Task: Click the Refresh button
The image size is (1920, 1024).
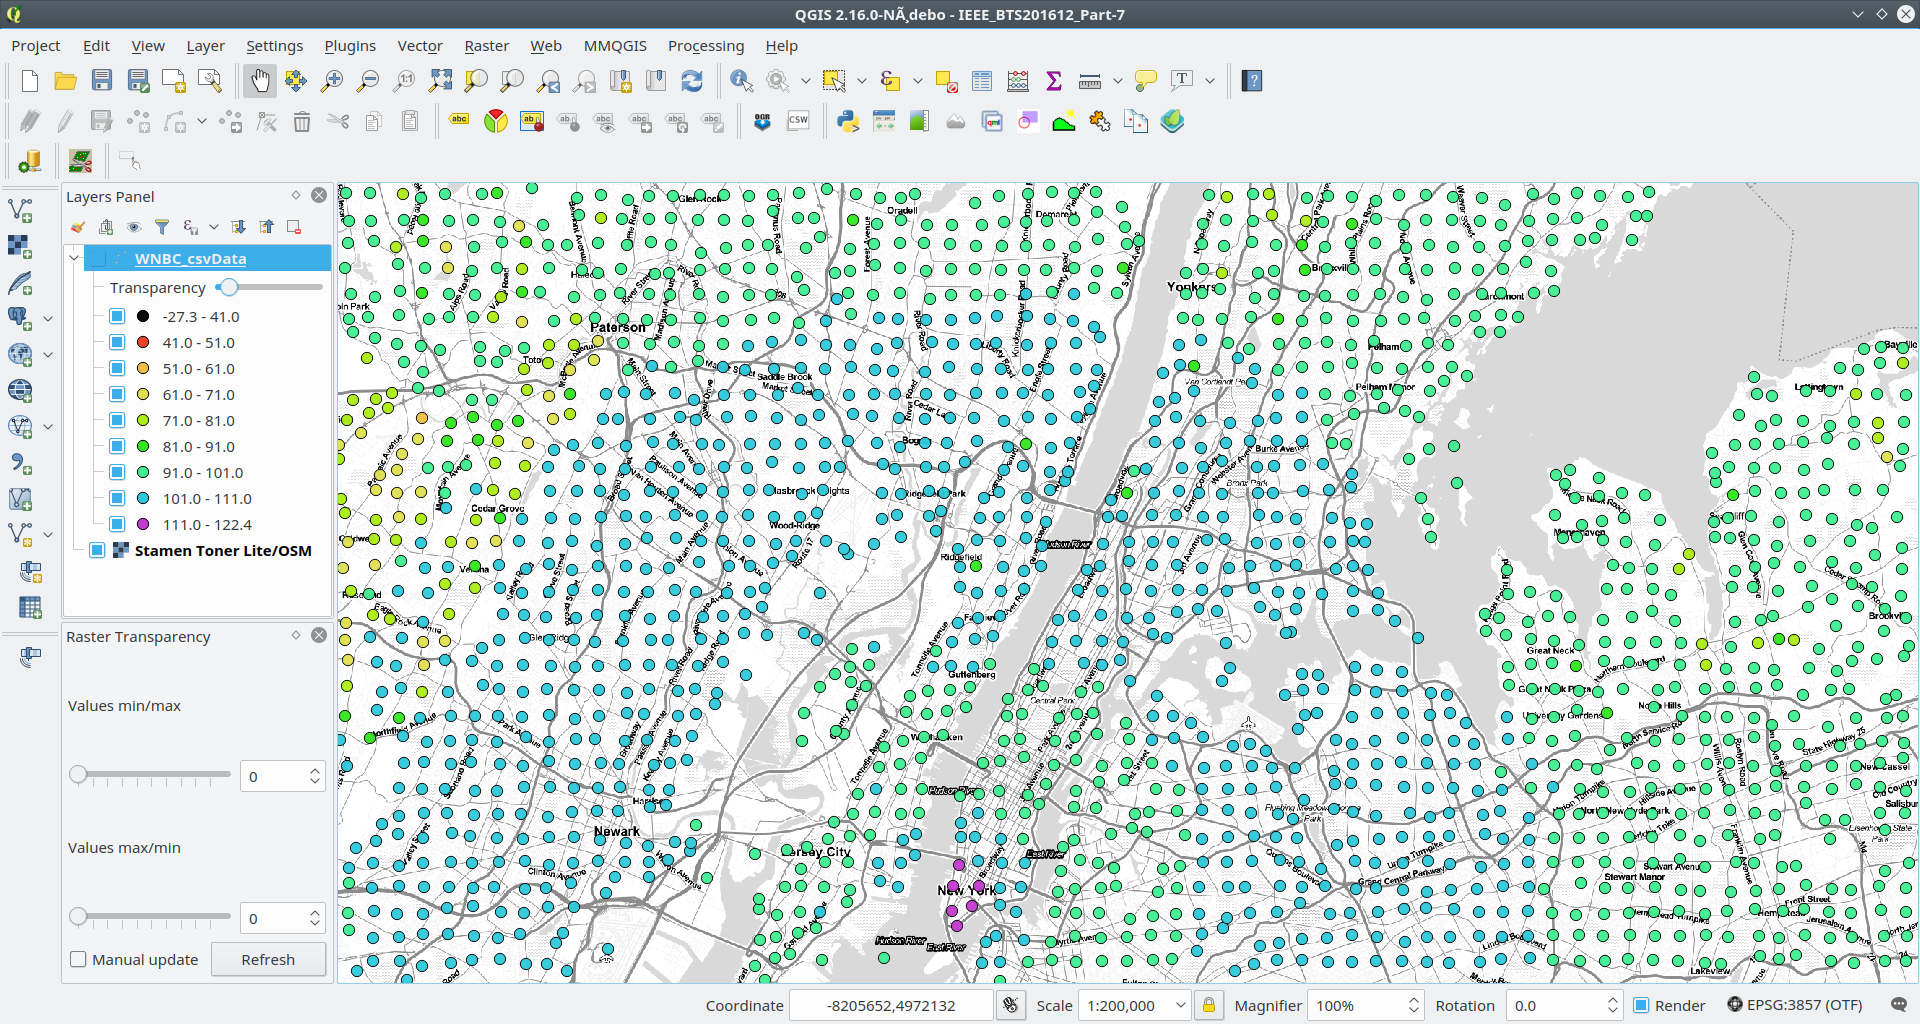Action: [x=268, y=959]
